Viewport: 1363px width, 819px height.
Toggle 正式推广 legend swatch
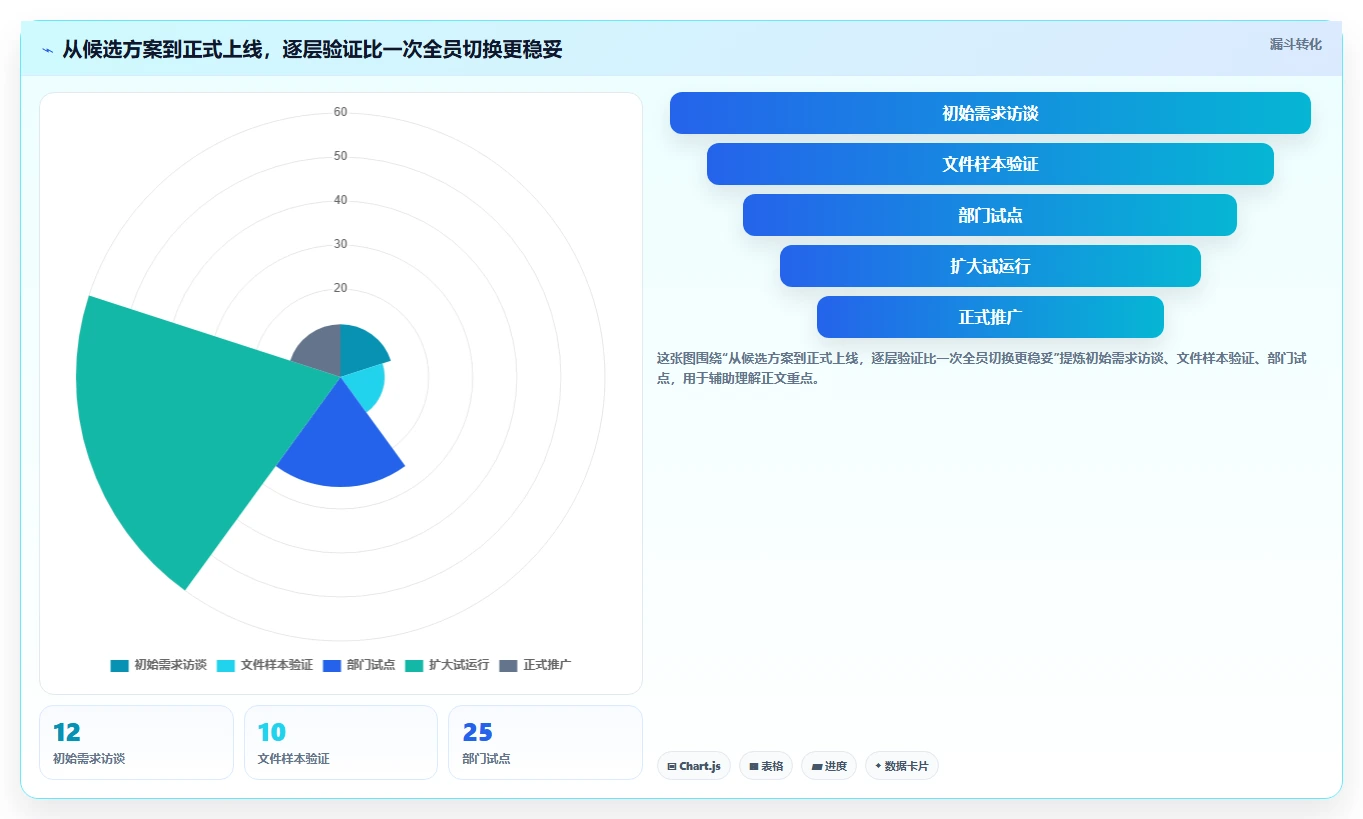(x=509, y=665)
